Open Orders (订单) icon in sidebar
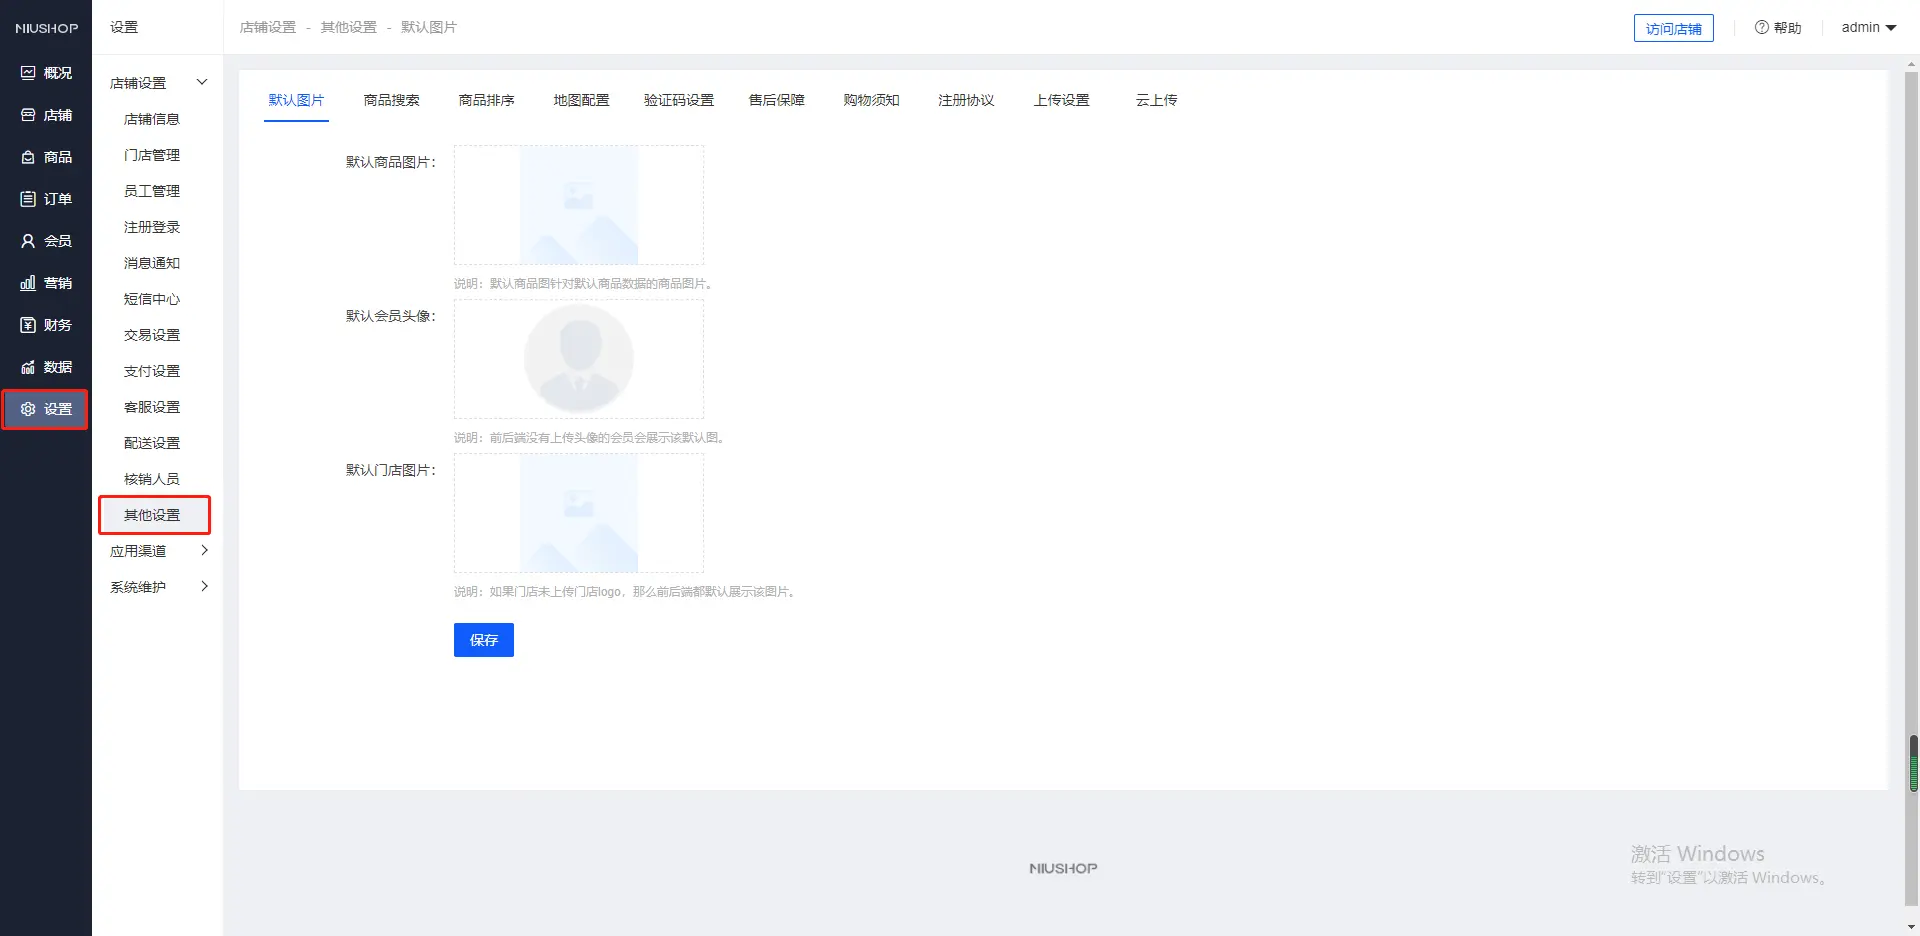The width and height of the screenshot is (1920, 936). (28, 199)
